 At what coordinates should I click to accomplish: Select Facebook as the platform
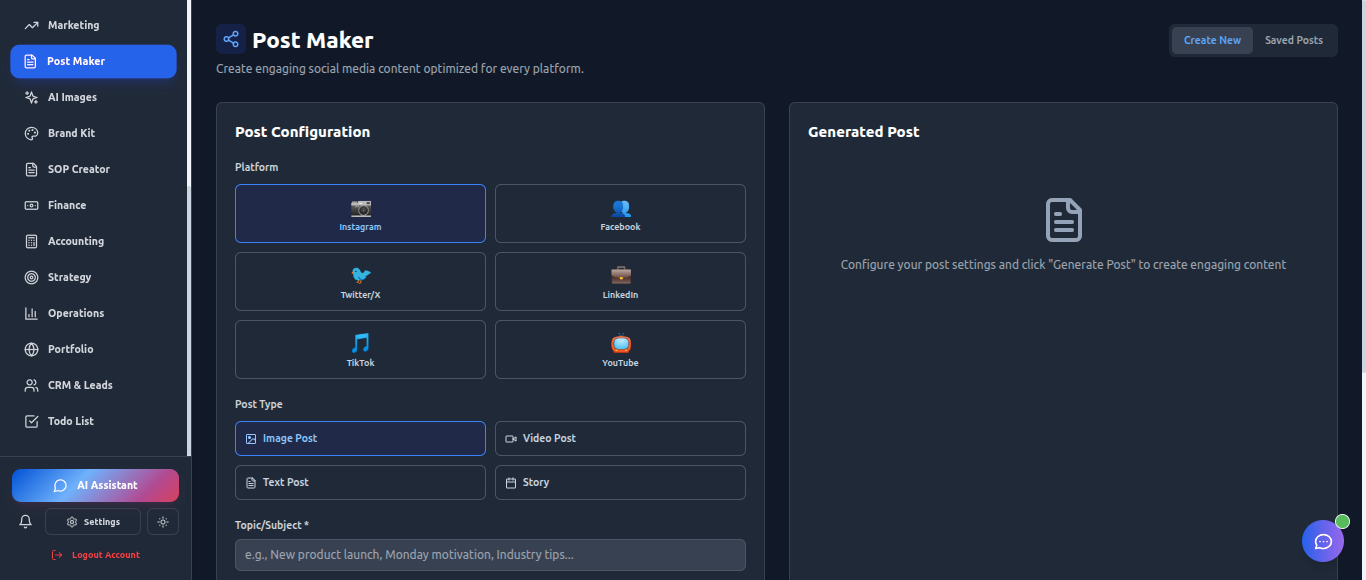[x=620, y=213]
